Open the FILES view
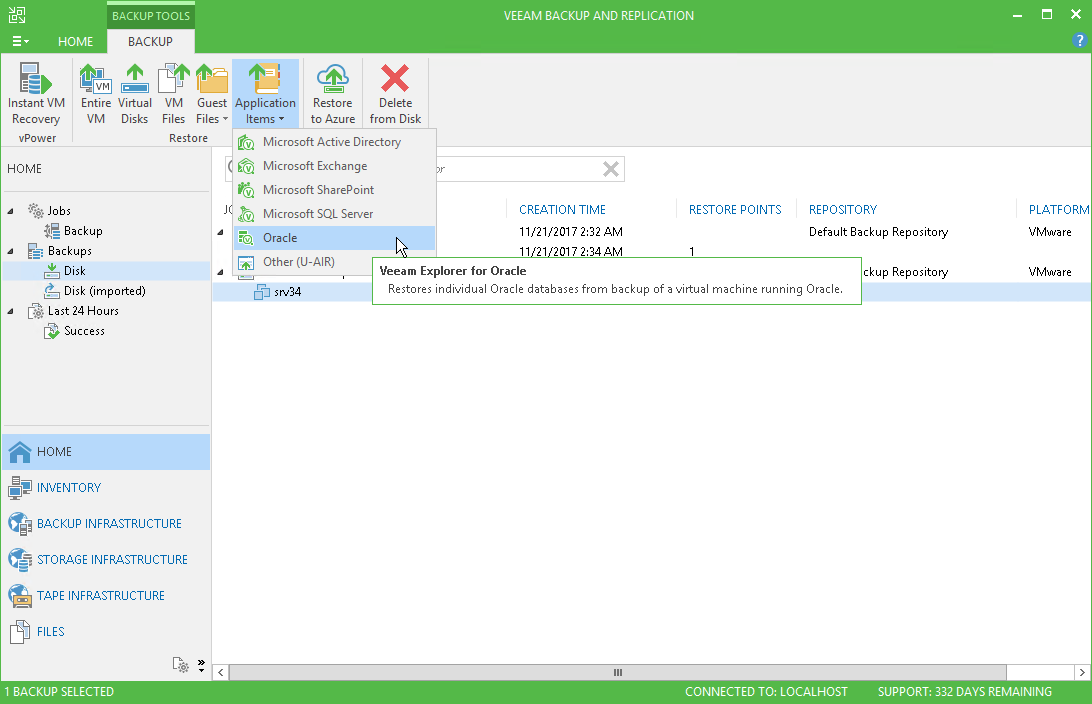Image resolution: width=1092 pixels, height=704 pixels. pyautogui.click(x=107, y=632)
